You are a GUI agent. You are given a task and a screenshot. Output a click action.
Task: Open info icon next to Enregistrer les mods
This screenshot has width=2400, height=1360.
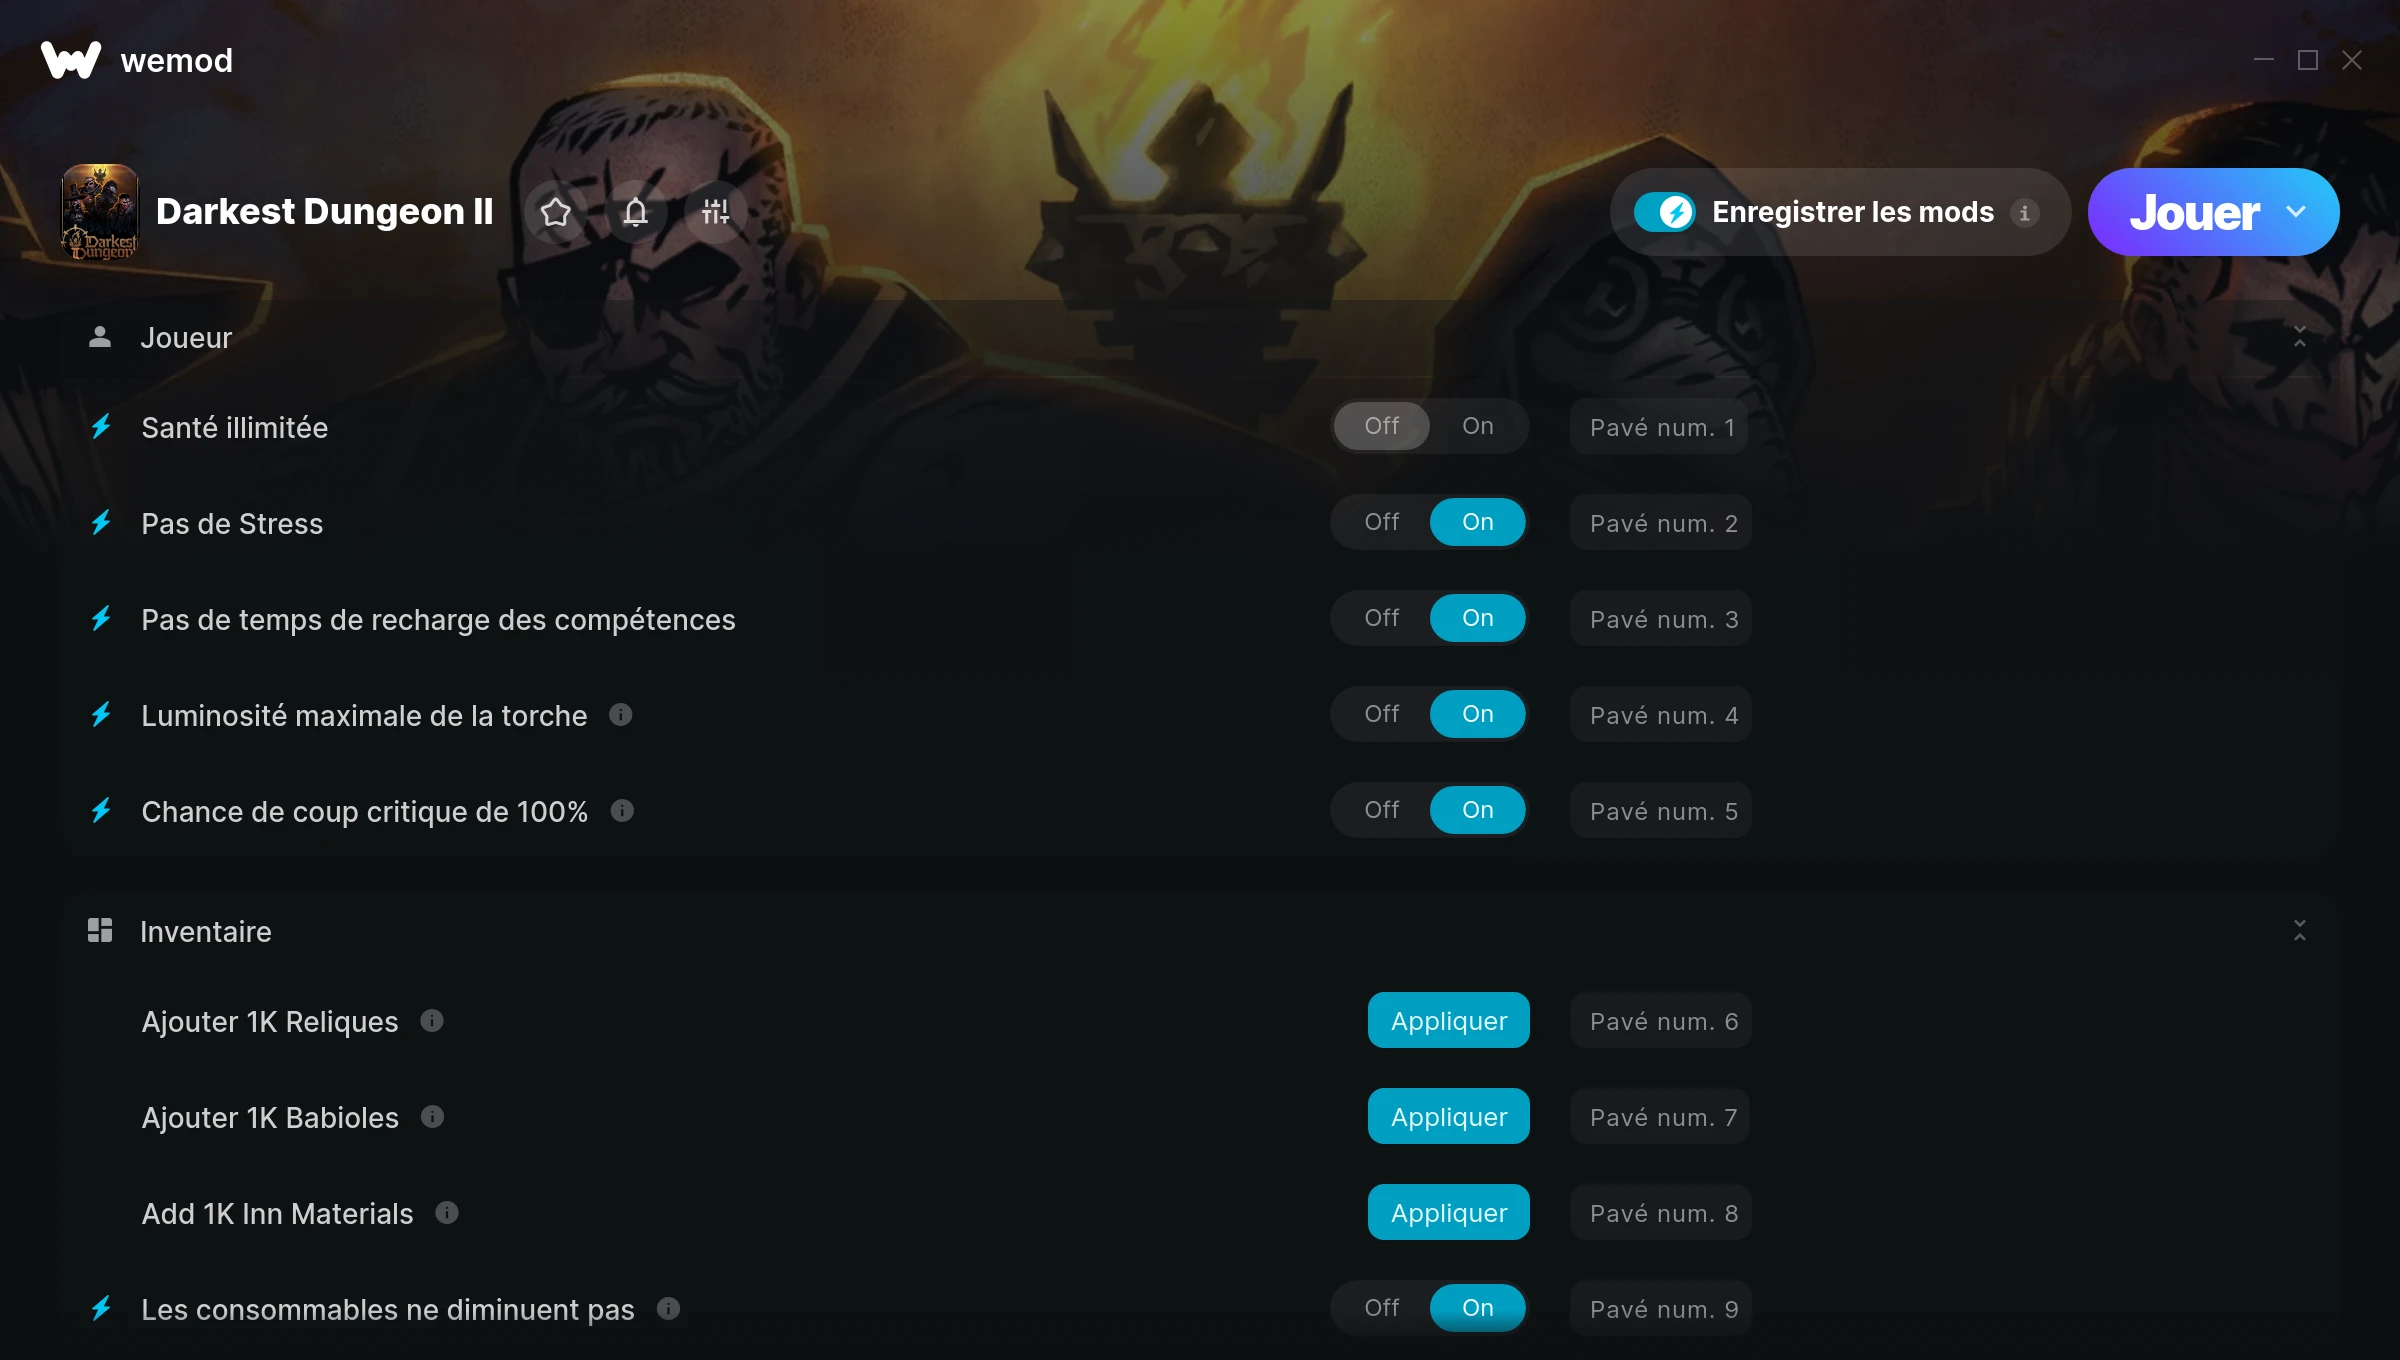tap(2025, 212)
